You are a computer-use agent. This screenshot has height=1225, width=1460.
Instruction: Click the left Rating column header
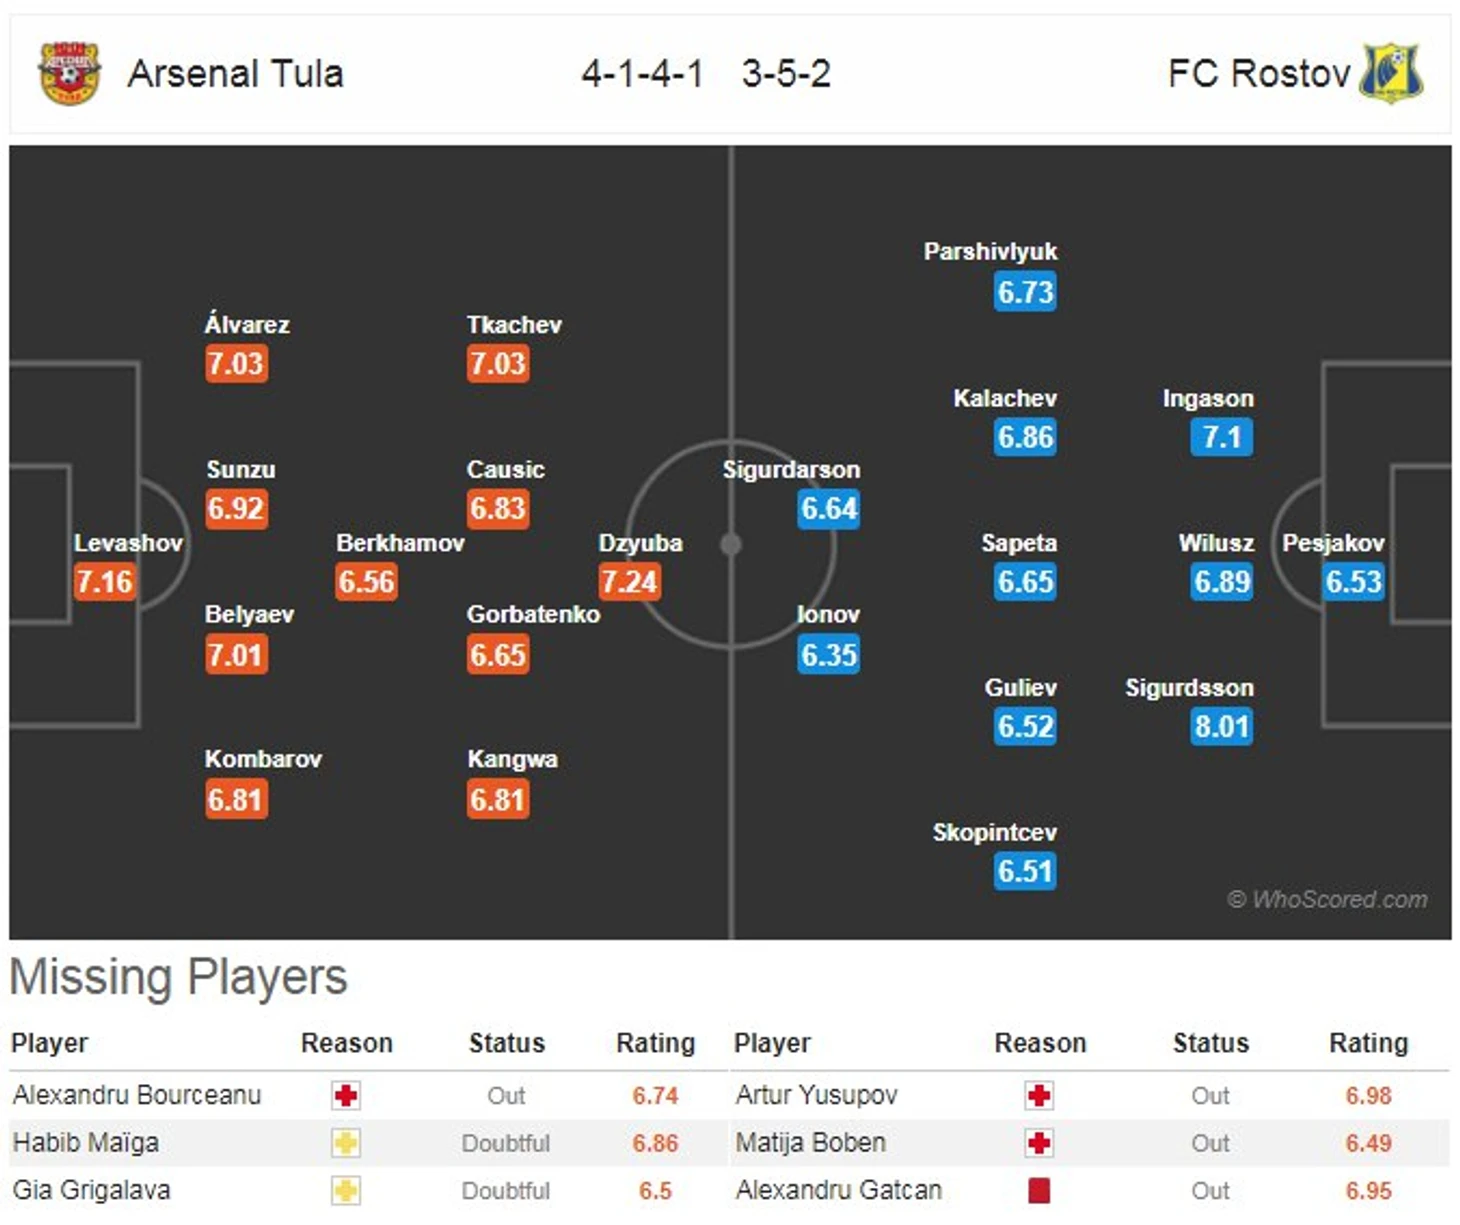[x=655, y=1043]
